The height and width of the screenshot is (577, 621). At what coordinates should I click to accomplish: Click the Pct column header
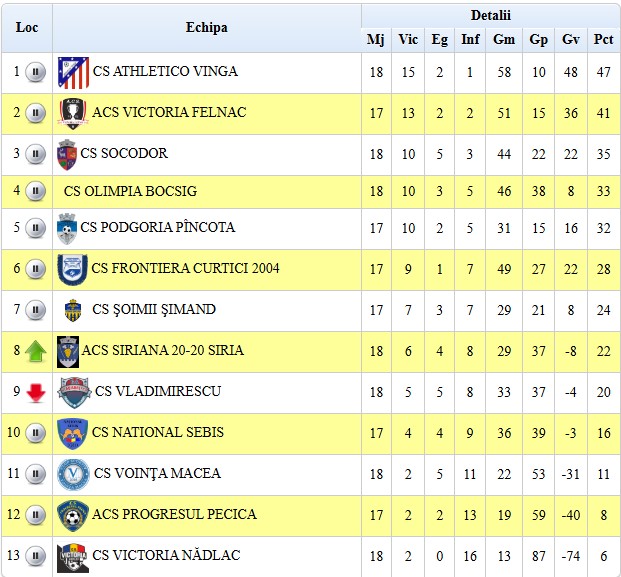point(603,40)
